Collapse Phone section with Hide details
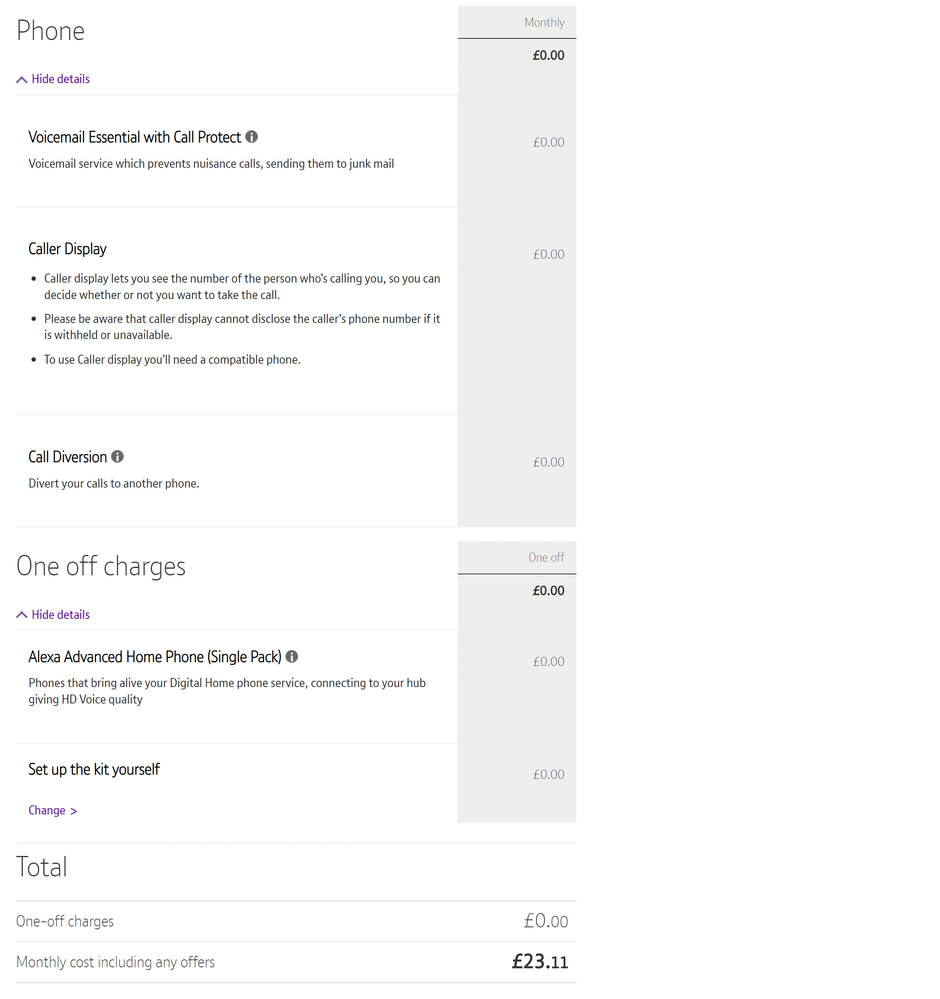 [x=60, y=79]
